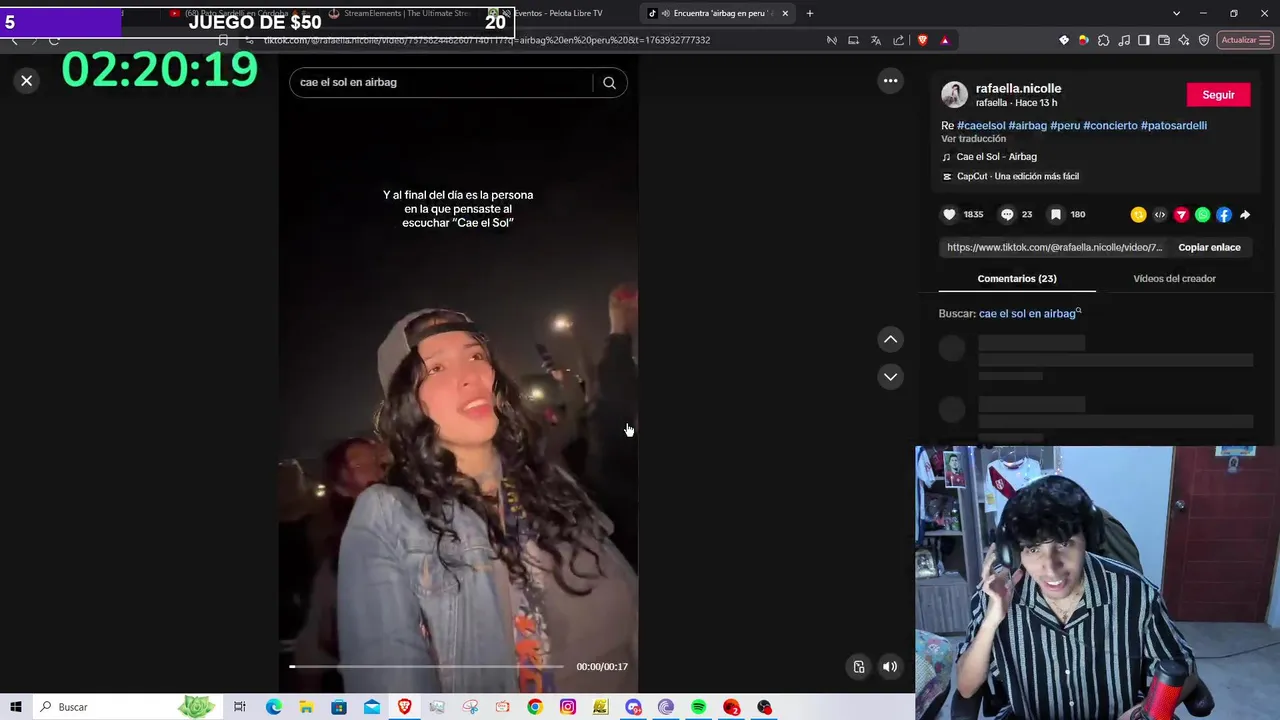The height and width of the screenshot is (720, 1280).
Task: Click the share page icon in address bar
Action: click(x=898, y=40)
